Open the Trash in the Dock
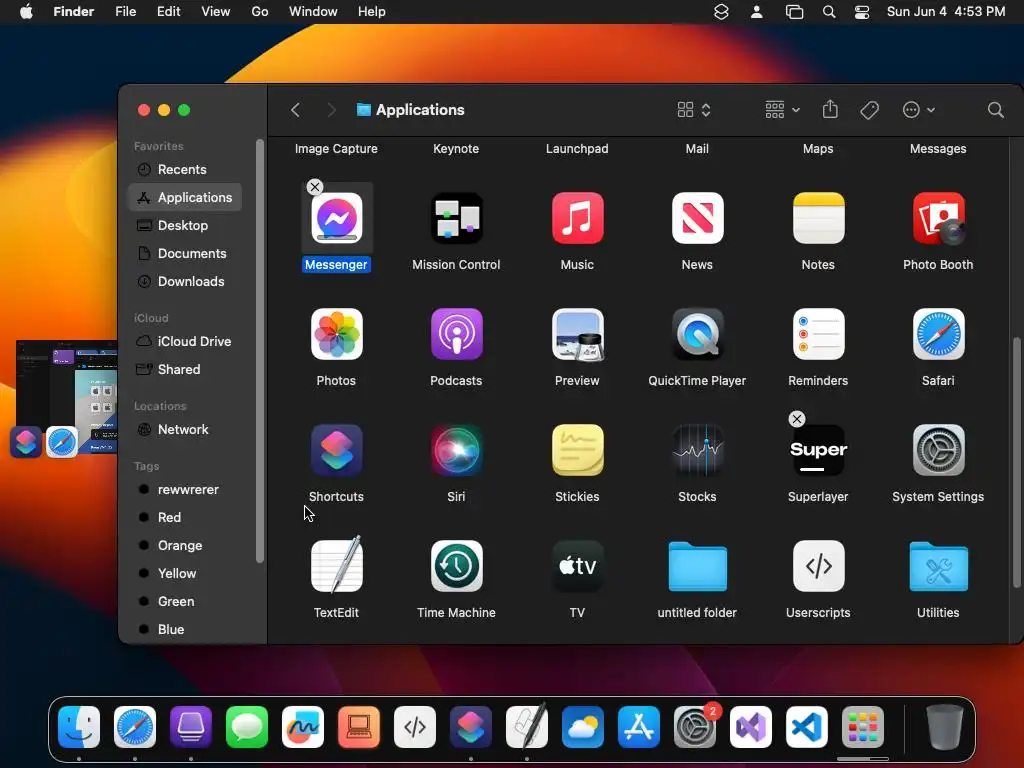This screenshot has width=1024, height=768. coord(945,727)
